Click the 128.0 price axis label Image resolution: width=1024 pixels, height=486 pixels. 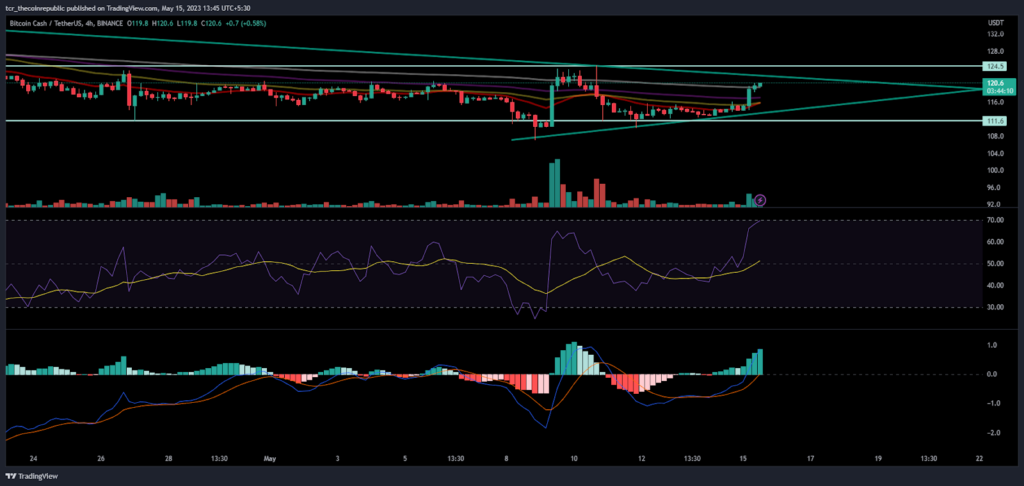[x=996, y=51]
